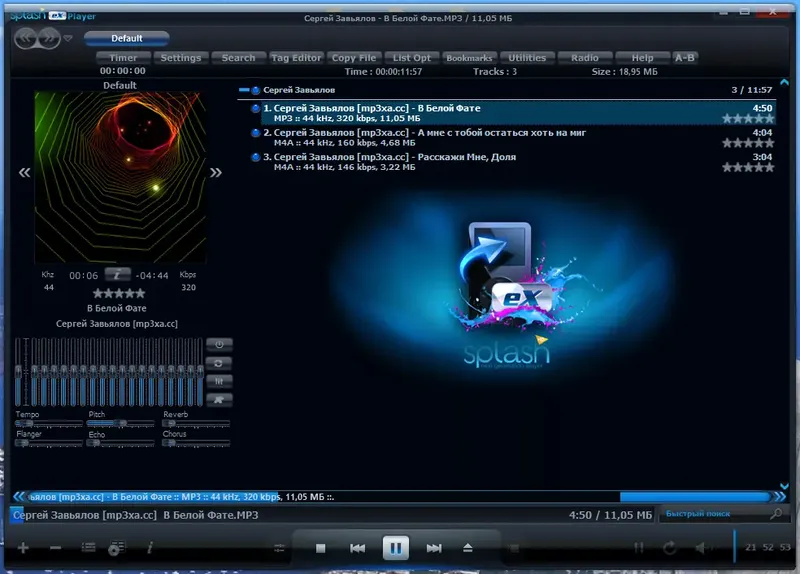Click the sliders icon left of stop
800x574 pixels.
(280, 548)
